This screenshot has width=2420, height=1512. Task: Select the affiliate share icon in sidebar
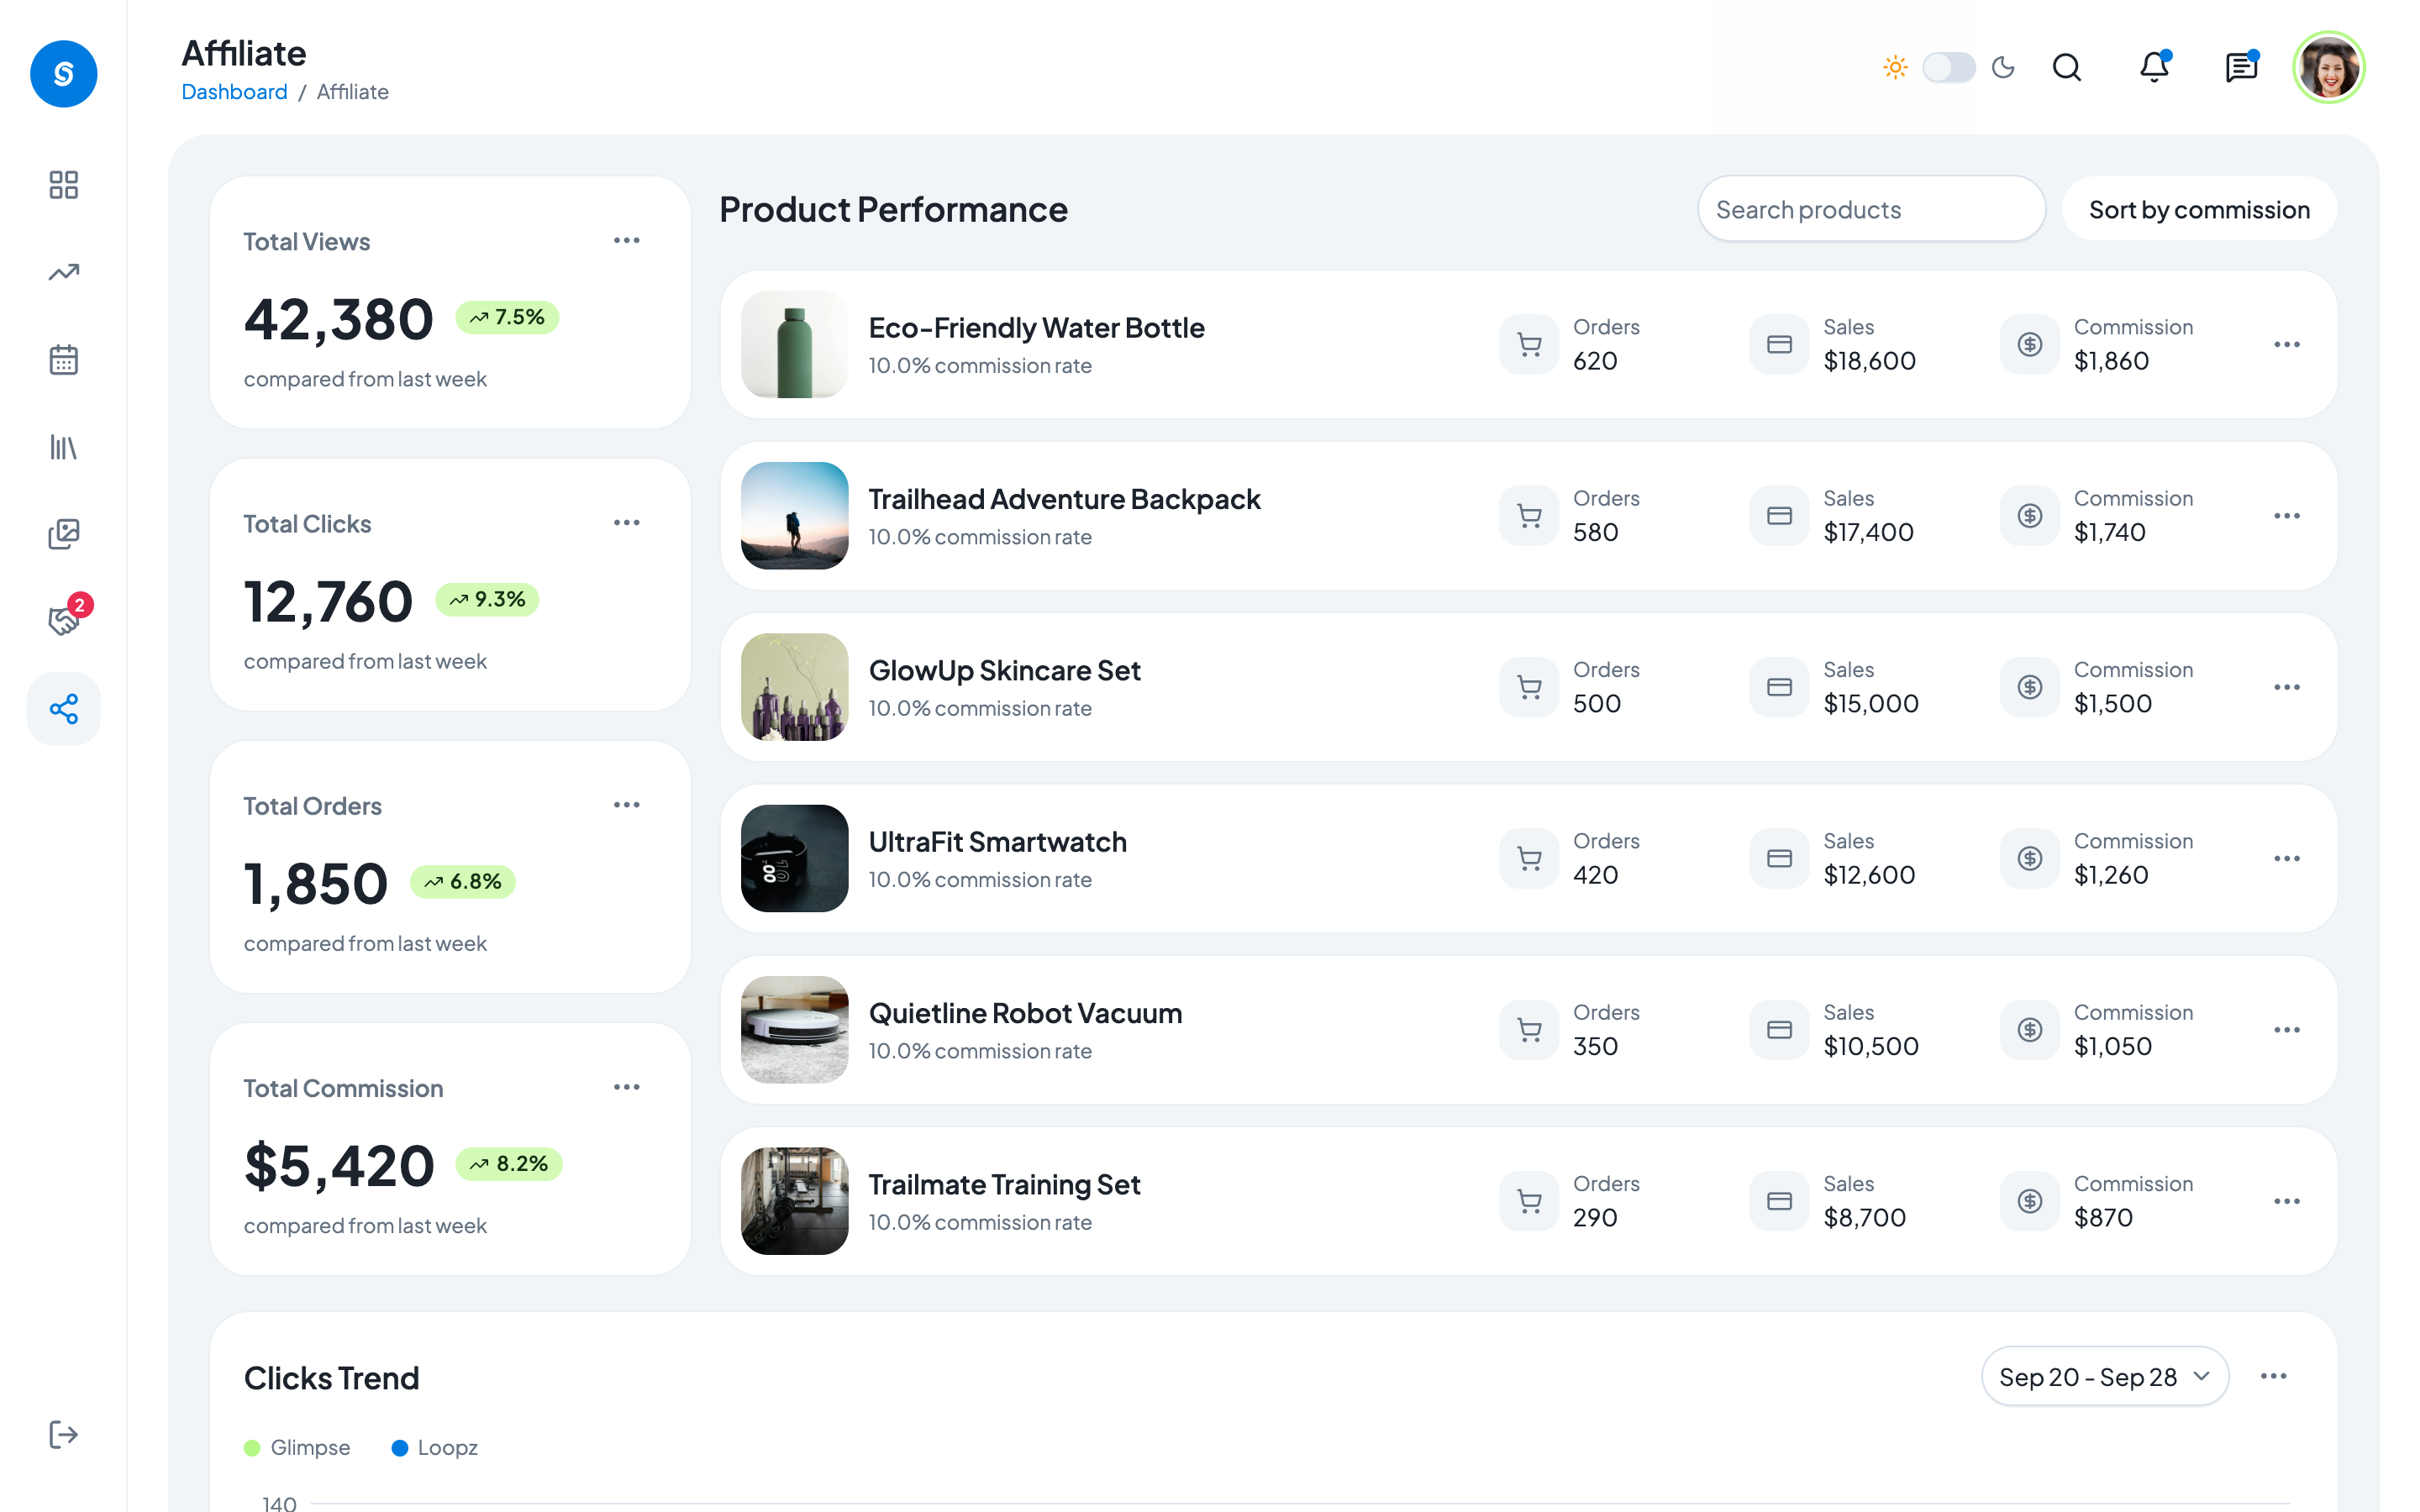[63, 709]
